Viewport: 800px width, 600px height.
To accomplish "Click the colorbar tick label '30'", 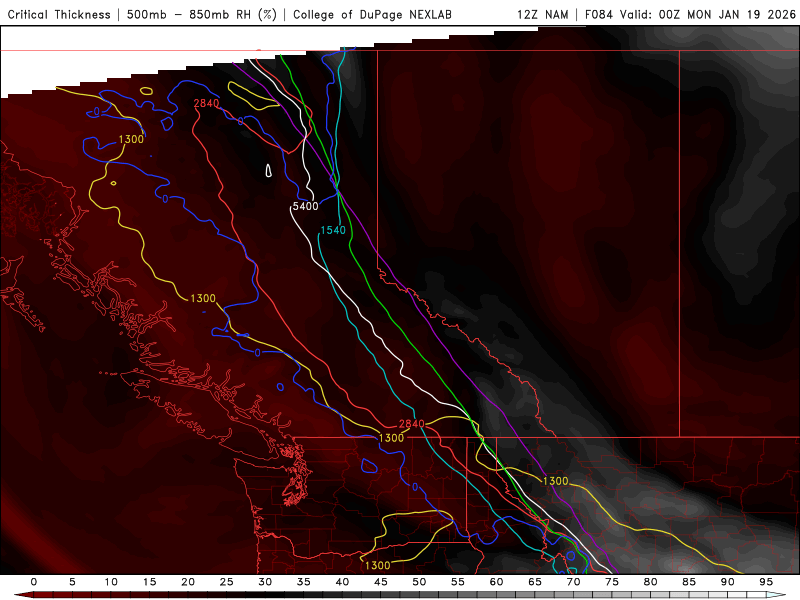I will [x=265, y=582].
